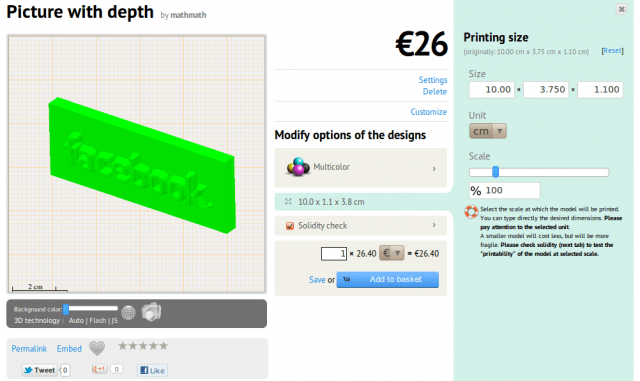Click the camera snapshot icon
The image size is (640, 381).
[x=151, y=312]
